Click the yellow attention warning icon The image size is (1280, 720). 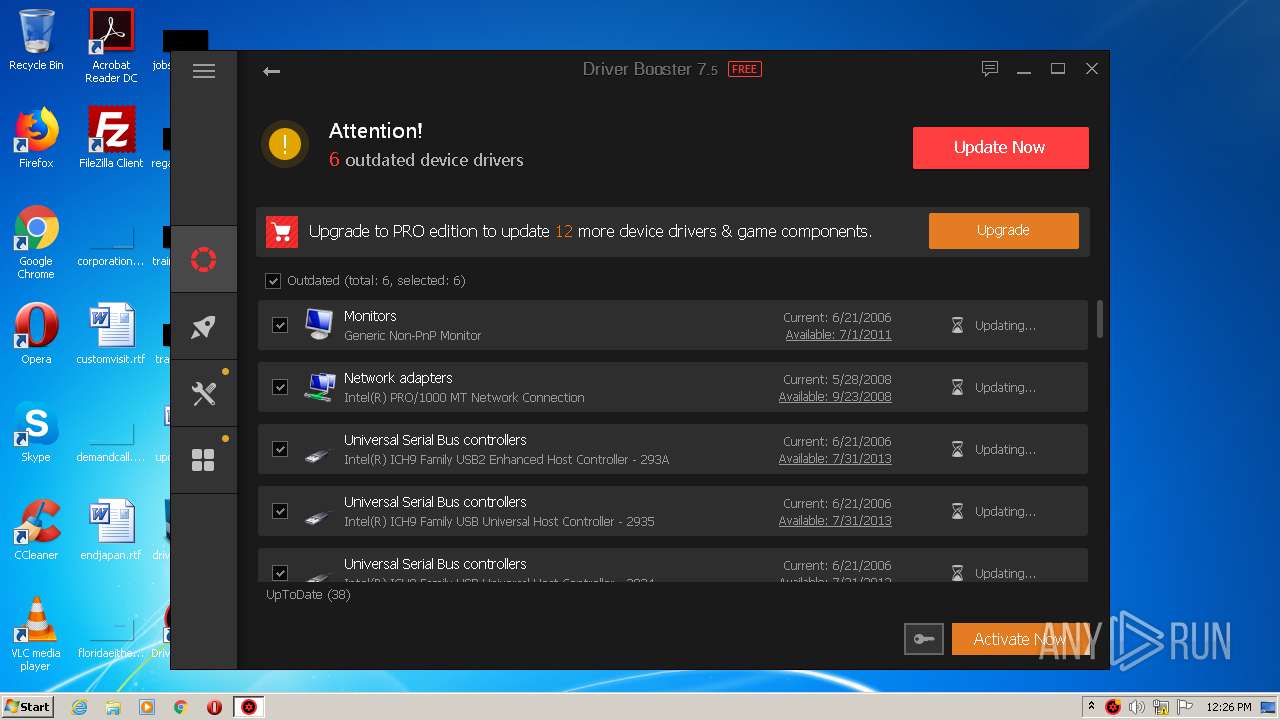pyautogui.click(x=285, y=145)
